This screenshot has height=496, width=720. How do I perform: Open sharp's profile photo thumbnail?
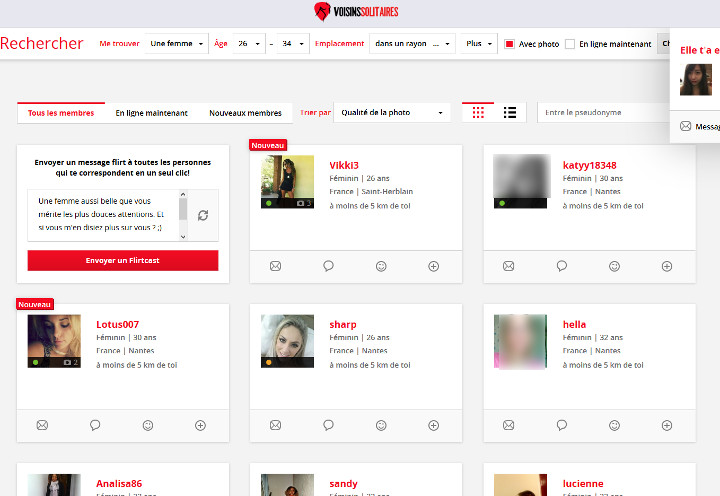coord(287,341)
